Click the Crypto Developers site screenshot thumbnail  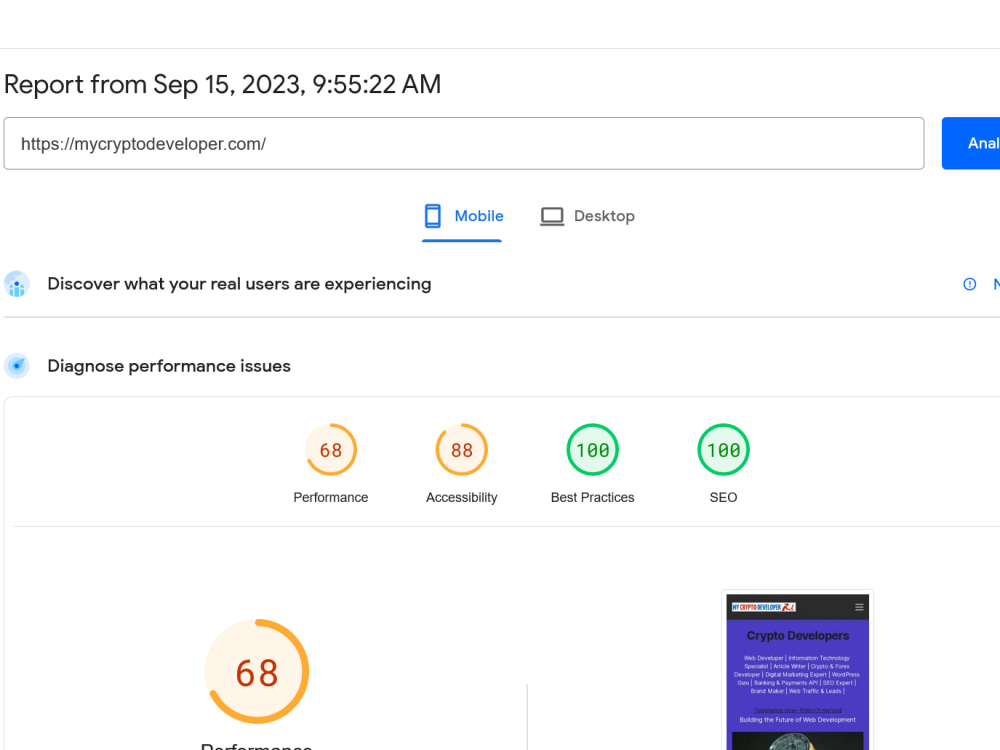(797, 670)
